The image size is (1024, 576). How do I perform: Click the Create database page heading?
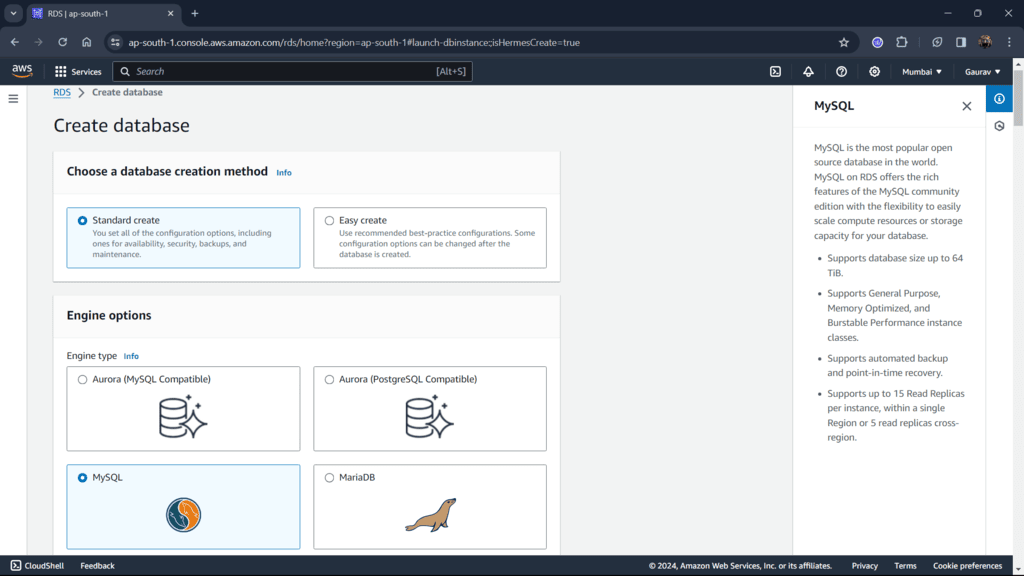(121, 125)
